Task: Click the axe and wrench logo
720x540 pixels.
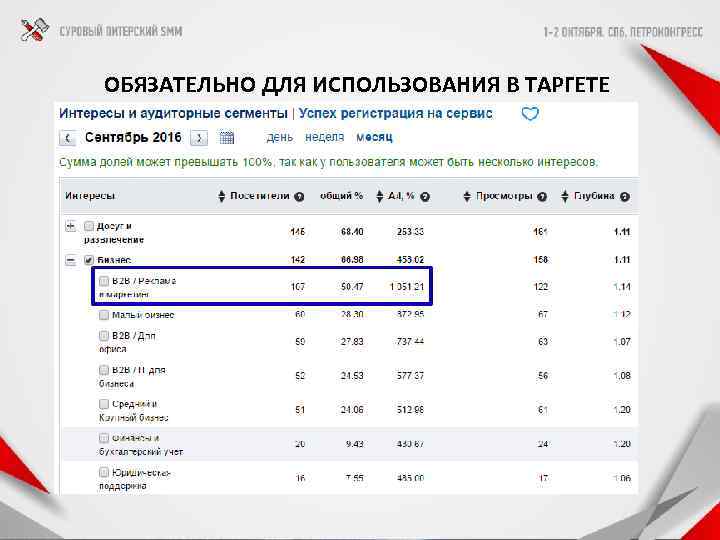Action: tap(34, 30)
